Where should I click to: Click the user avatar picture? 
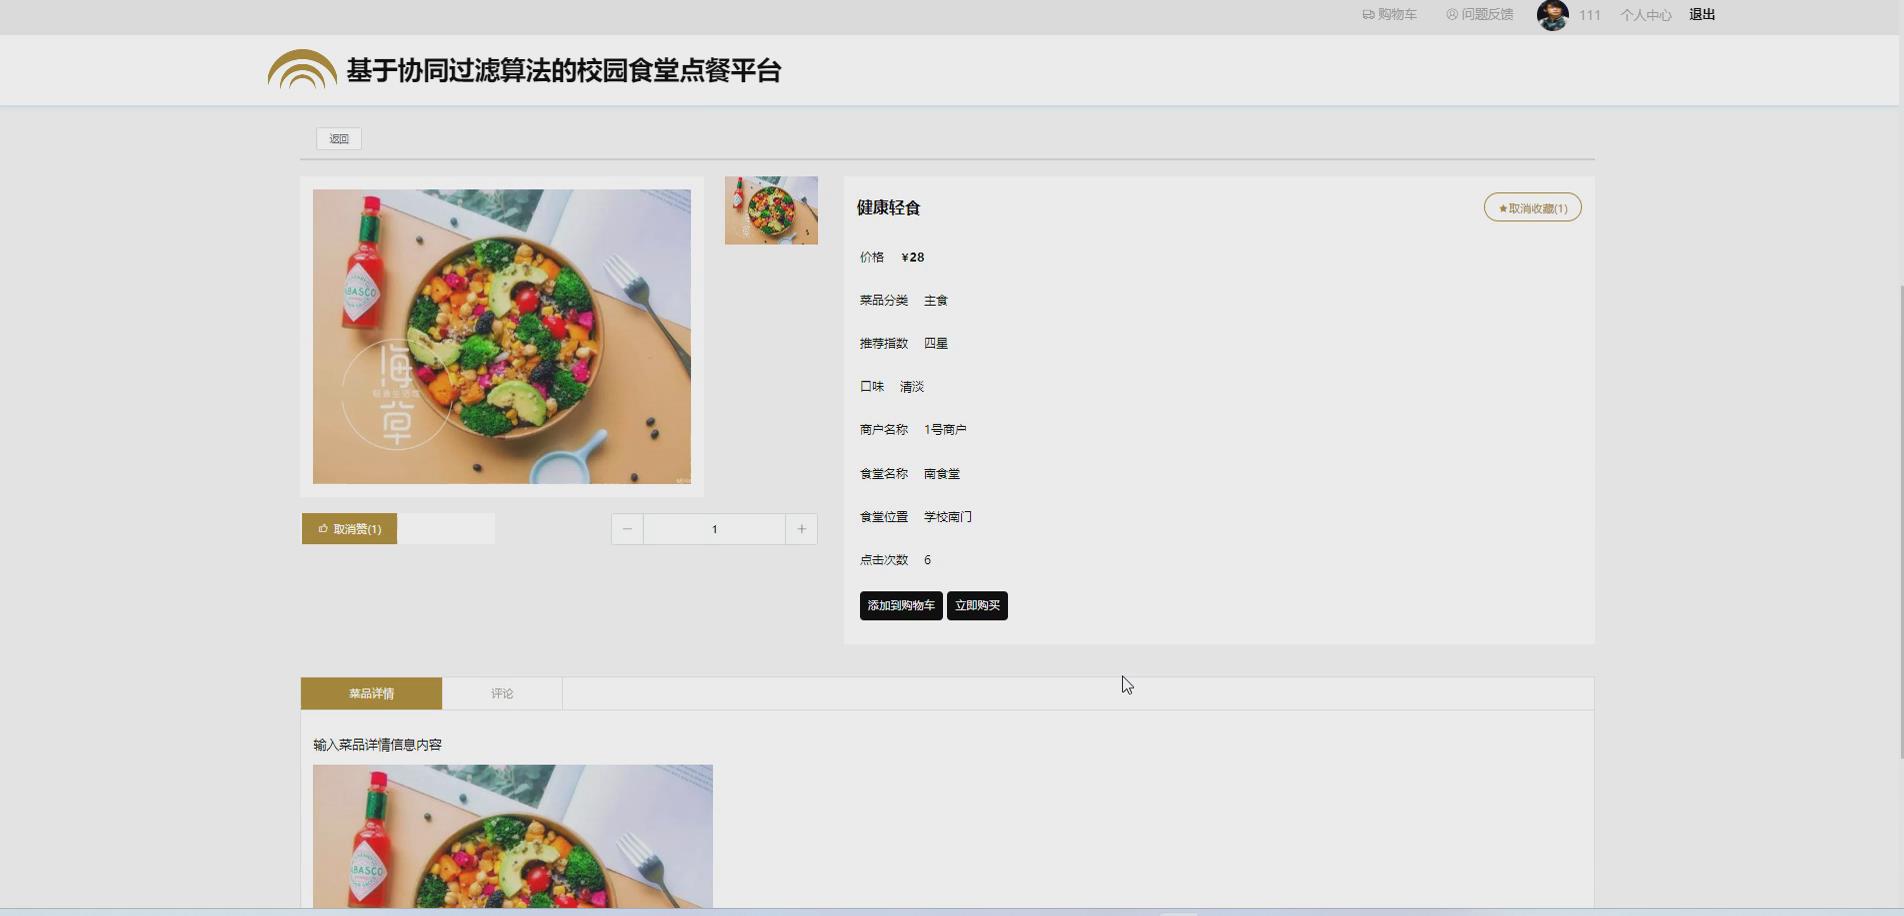(1552, 15)
